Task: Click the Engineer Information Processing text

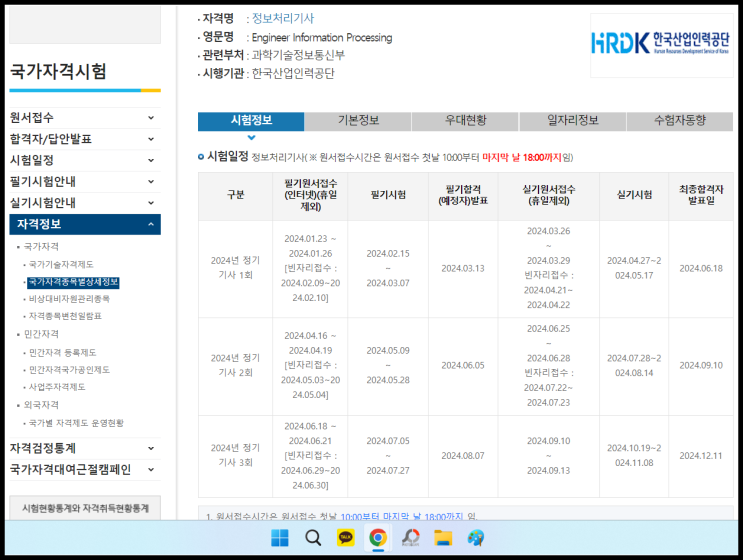Action: (x=322, y=37)
